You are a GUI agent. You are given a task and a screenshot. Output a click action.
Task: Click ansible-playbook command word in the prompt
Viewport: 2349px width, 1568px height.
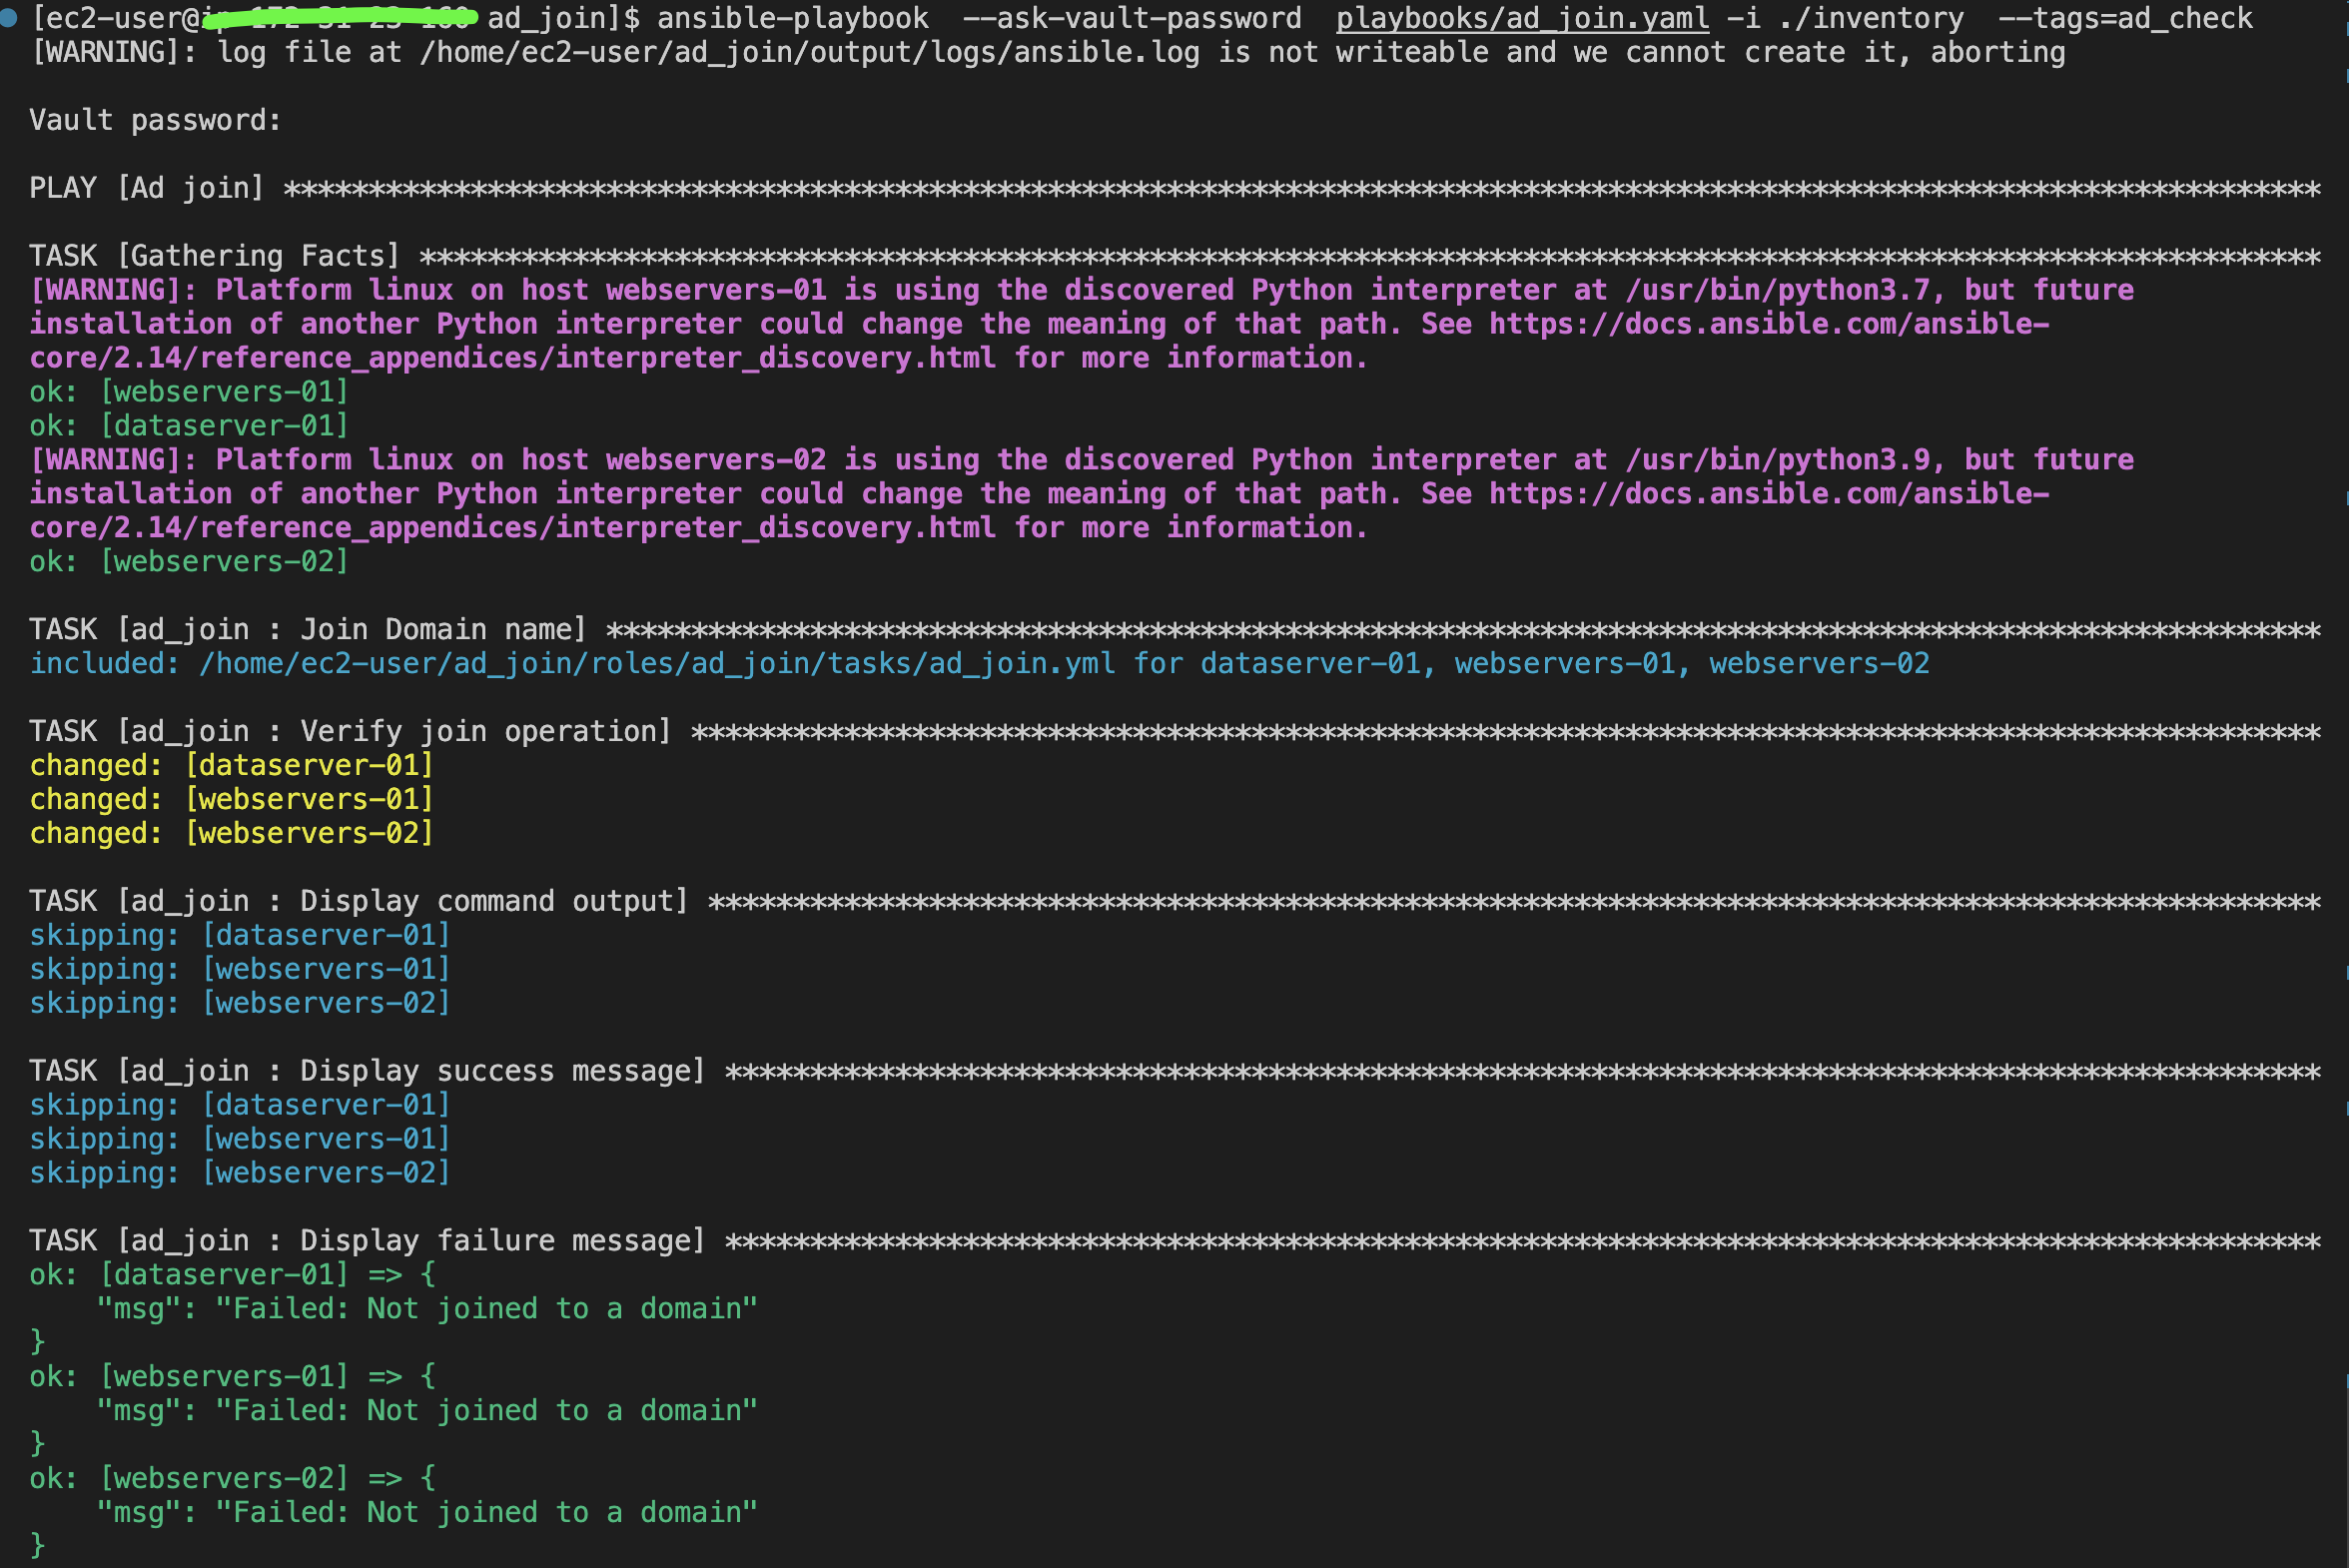[x=792, y=18]
